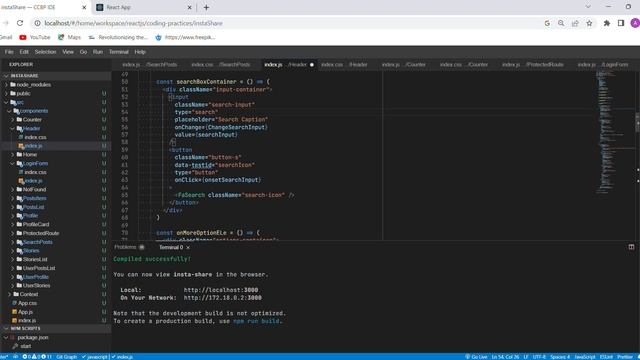Select the UserPostsList folder
Image resolution: width=640 pixels, height=360 pixels.
[39, 268]
